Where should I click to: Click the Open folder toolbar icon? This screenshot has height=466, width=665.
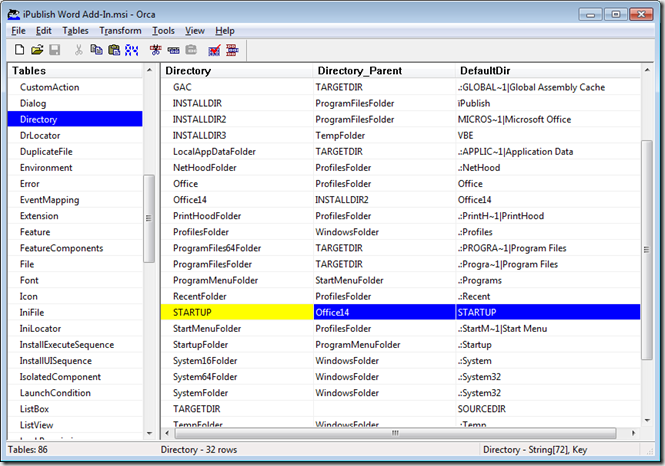tap(37, 50)
